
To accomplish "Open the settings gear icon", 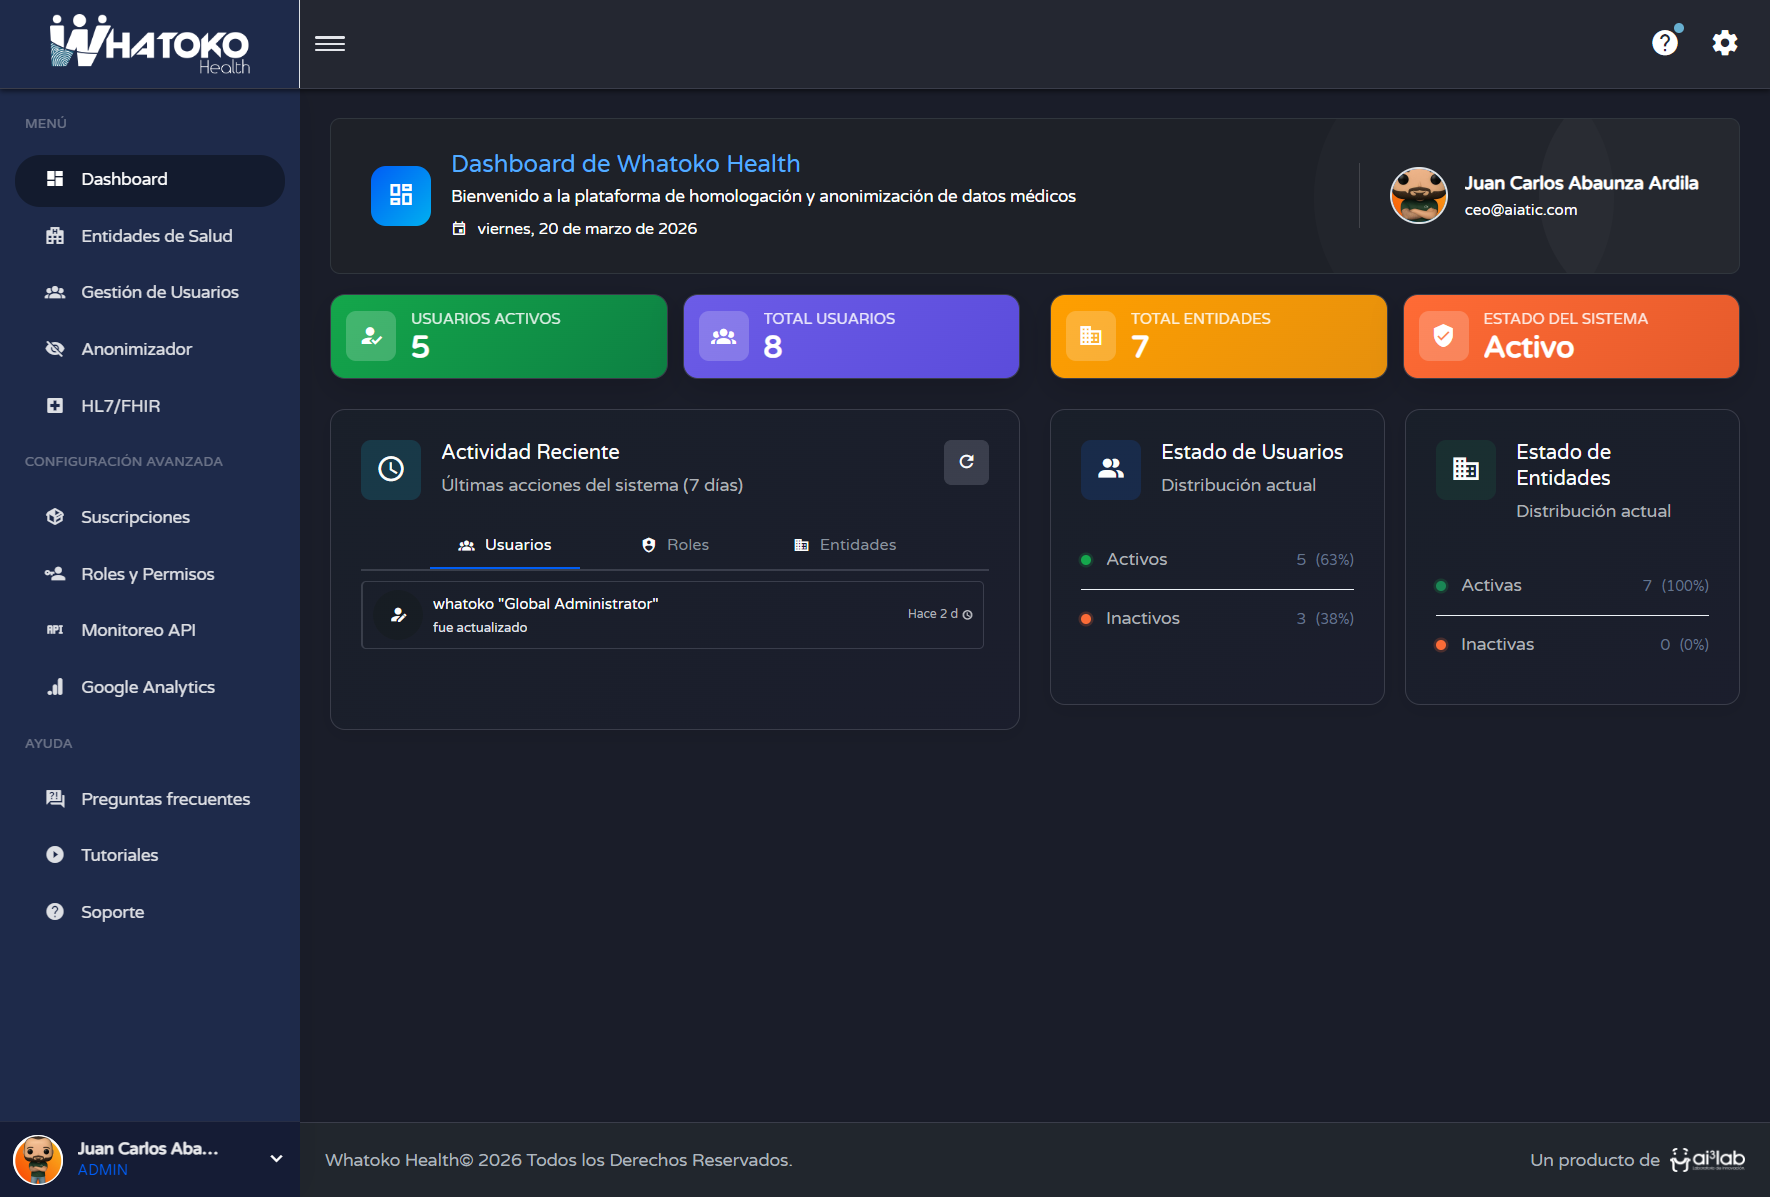I will point(1725,43).
